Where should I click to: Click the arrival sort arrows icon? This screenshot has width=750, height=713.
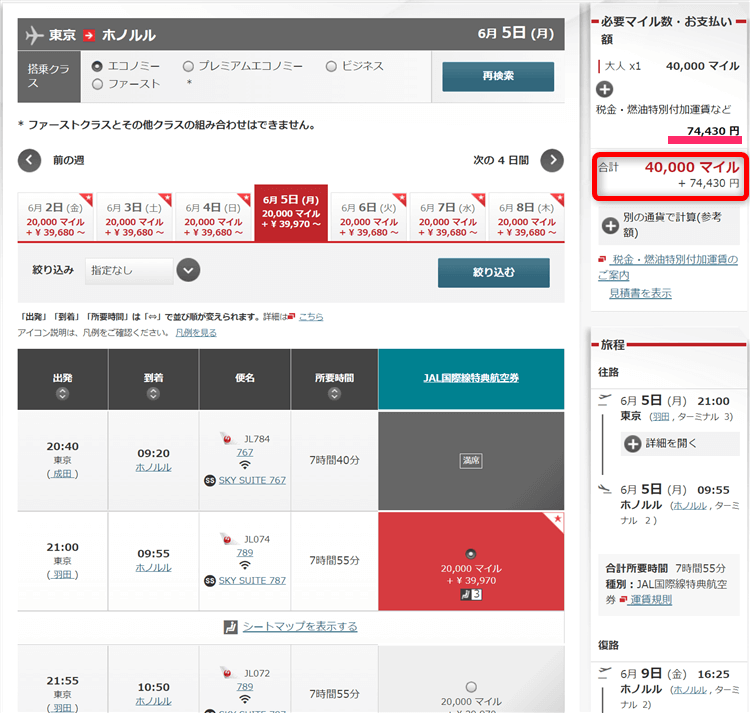pos(153,393)
